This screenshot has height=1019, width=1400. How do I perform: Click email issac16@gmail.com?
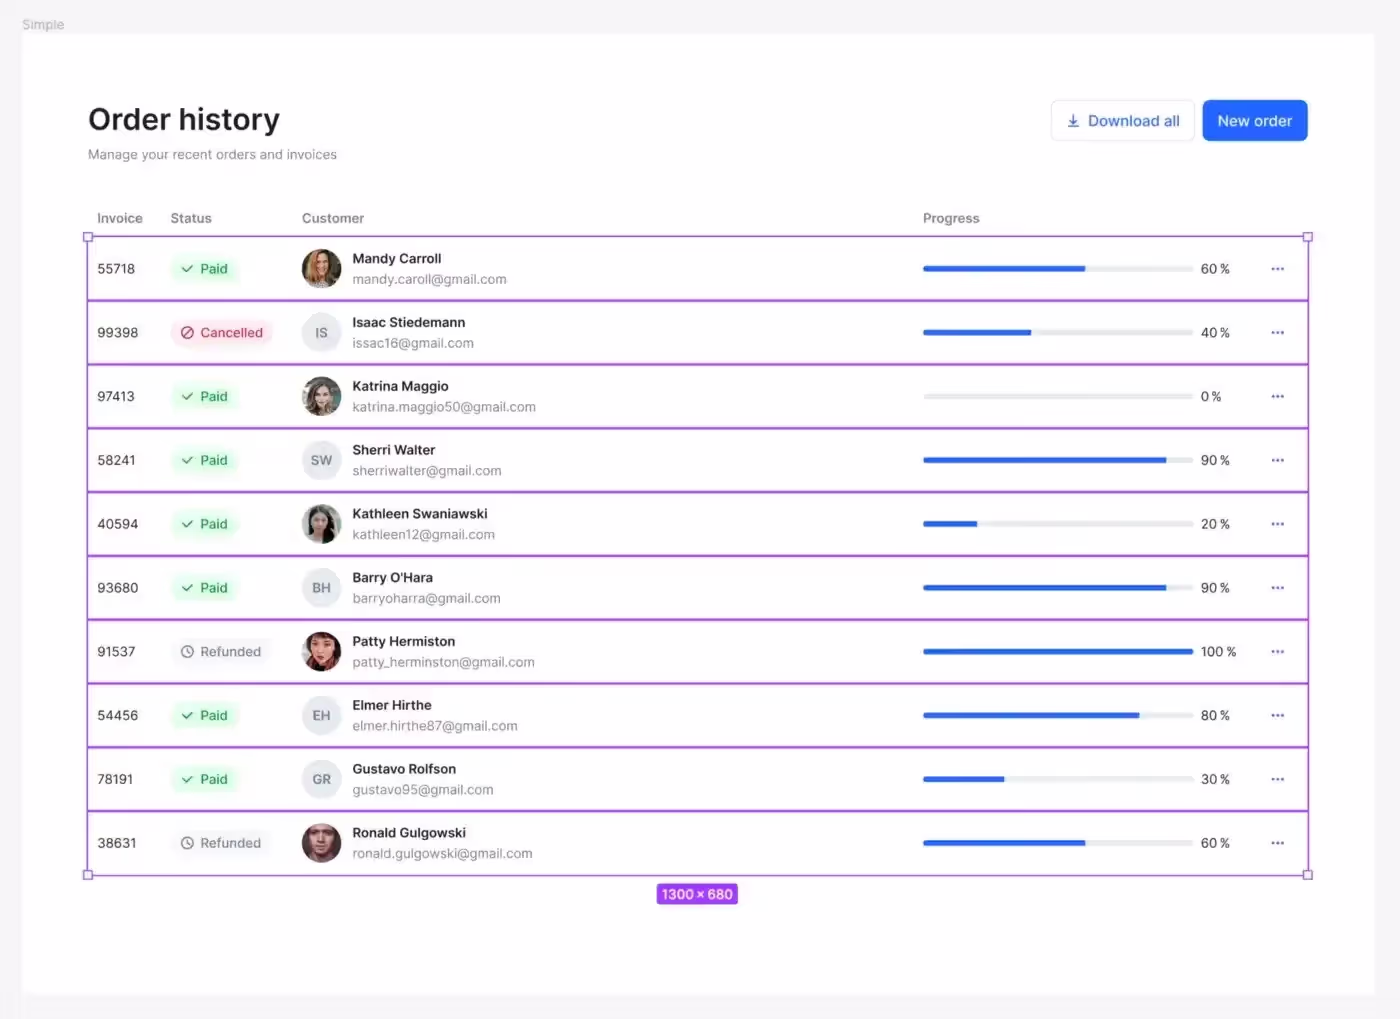[x=413, y=343]
